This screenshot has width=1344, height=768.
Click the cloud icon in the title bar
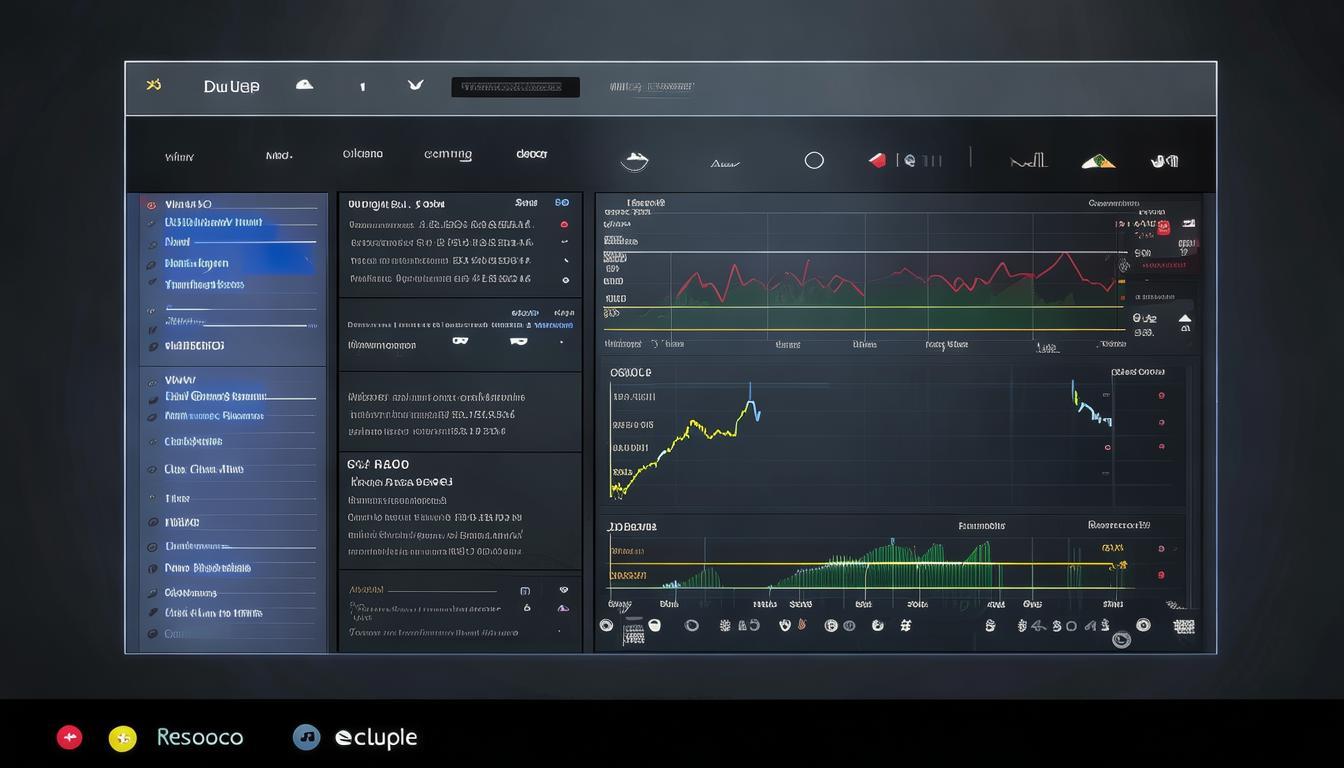pos(304,85)
